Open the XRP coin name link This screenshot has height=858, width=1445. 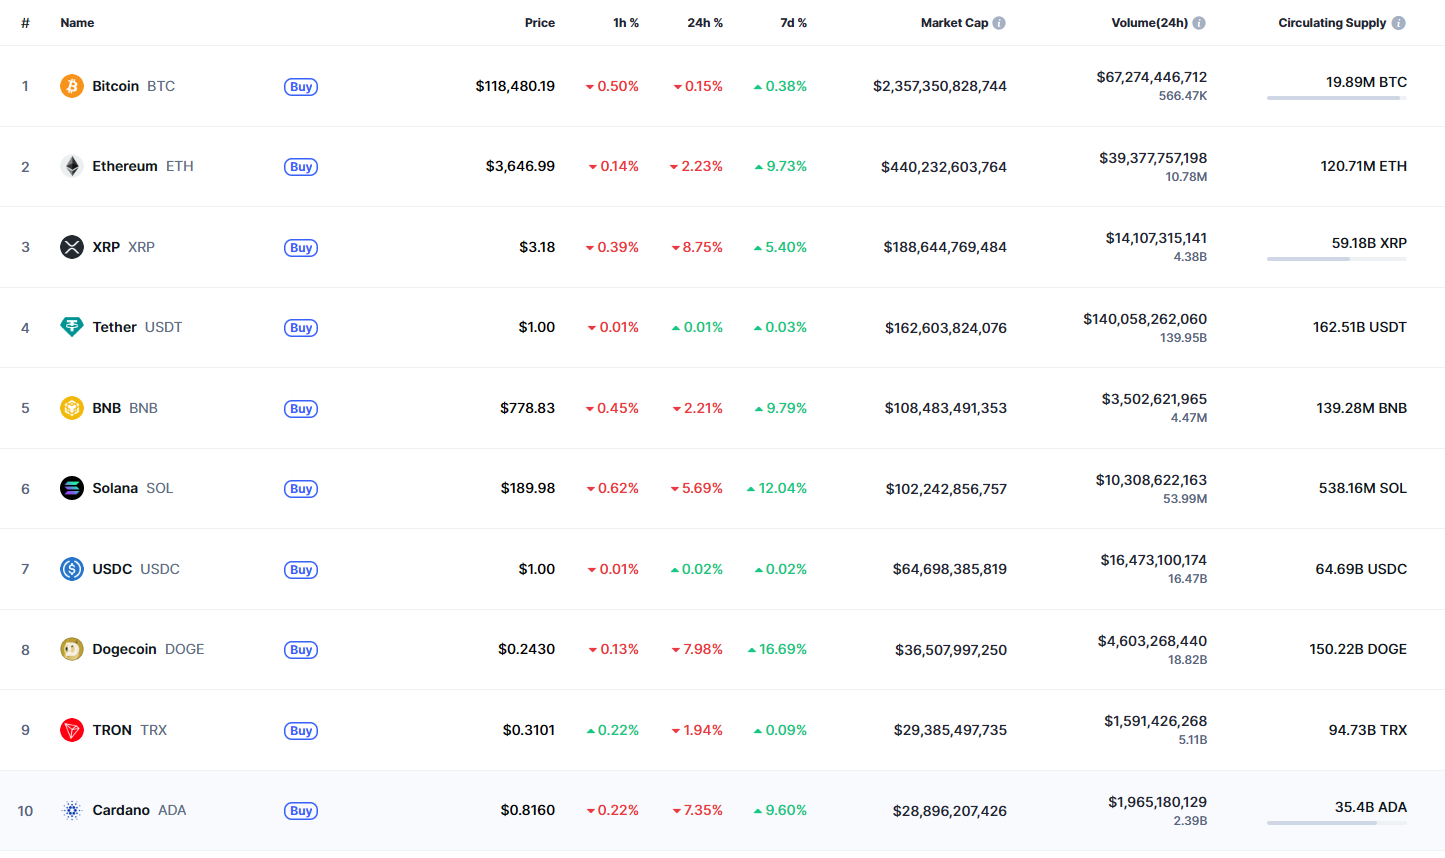point(124,247)
